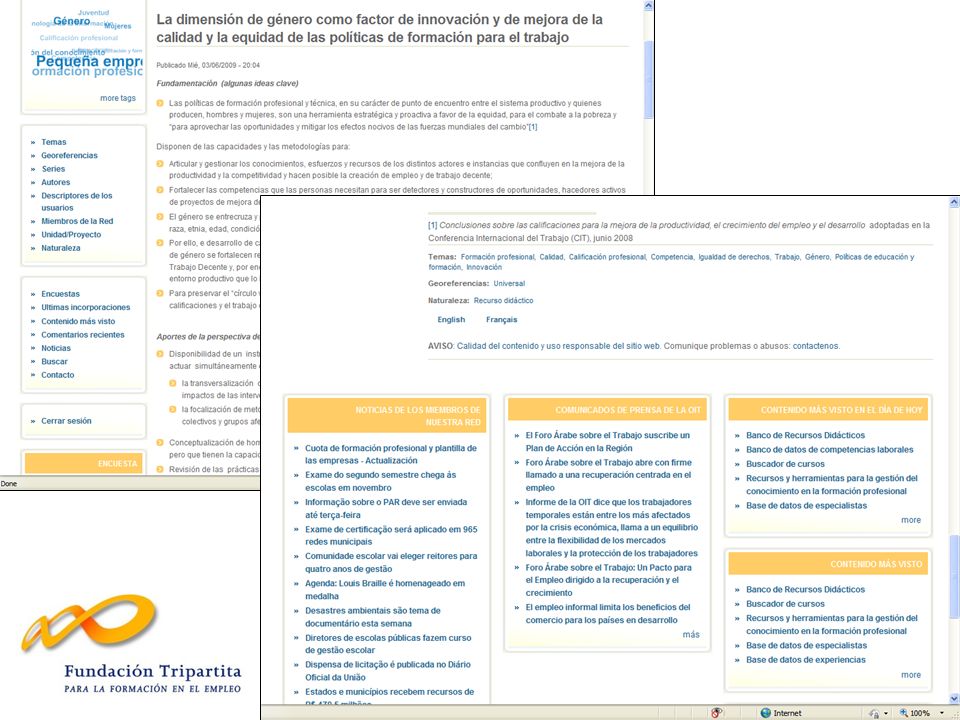Open the Buscar sidebar link
Image resolution: width=960 pixels, height=720 pixels.
coord(54,362)
